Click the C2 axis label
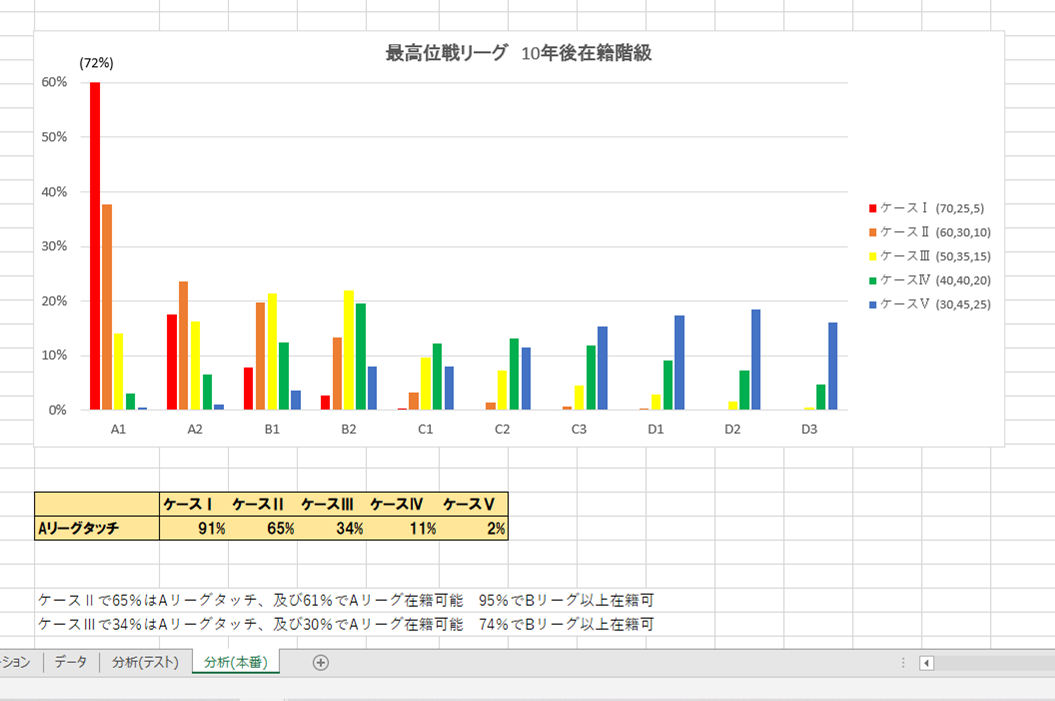Viewport: 1055px width, 701px height. tap(502, 429)
